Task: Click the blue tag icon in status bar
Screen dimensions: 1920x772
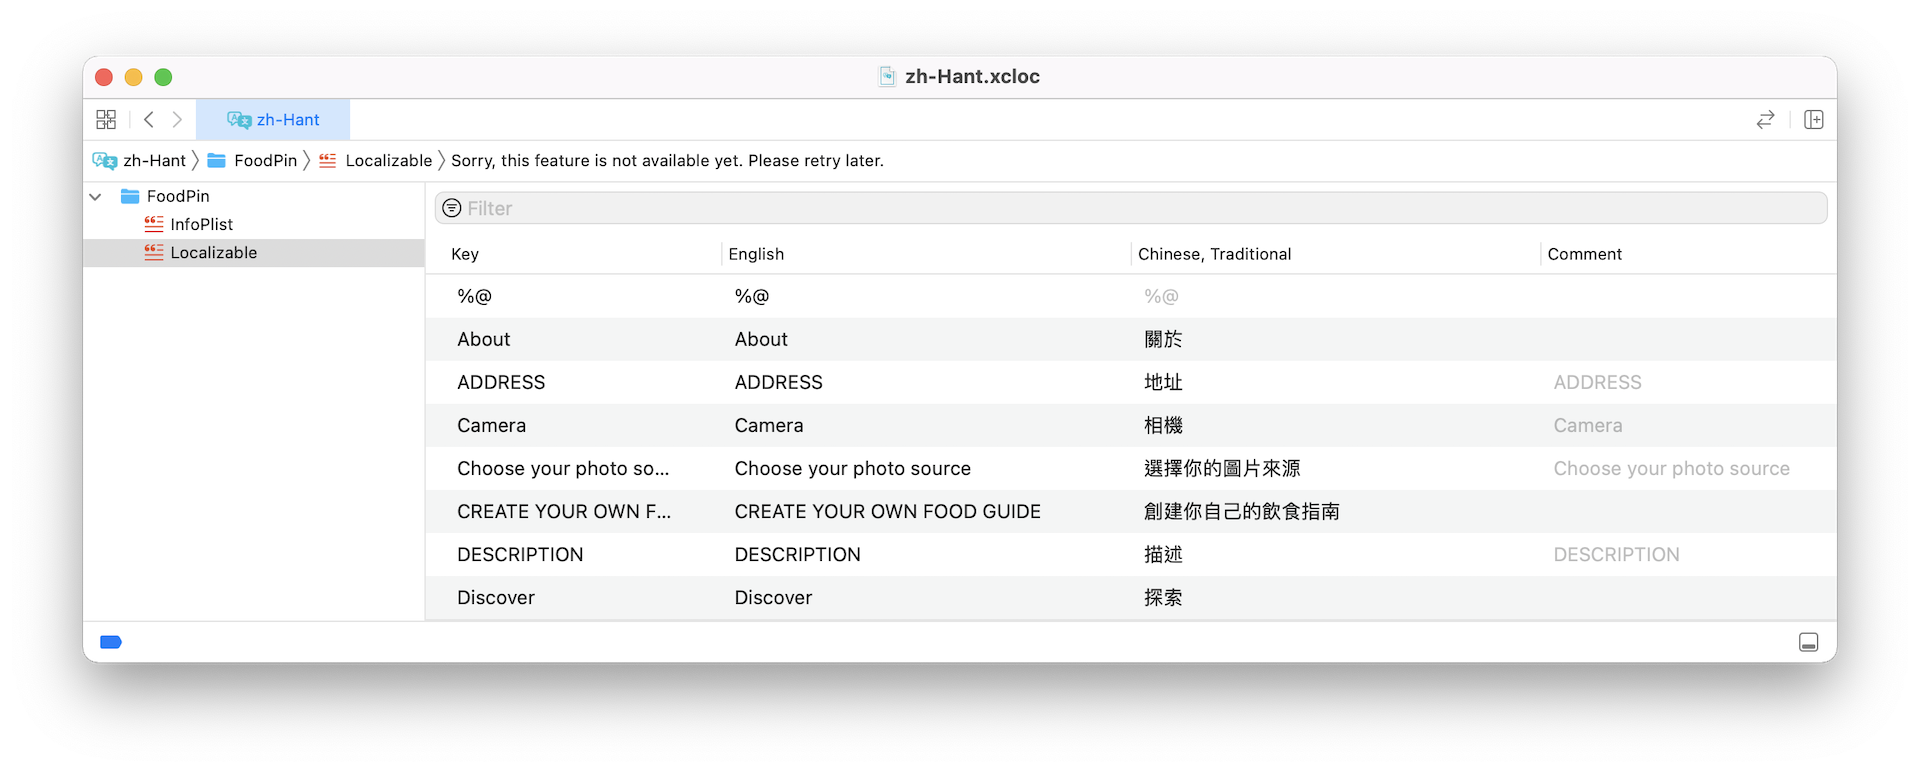Action: coord(111,642)
